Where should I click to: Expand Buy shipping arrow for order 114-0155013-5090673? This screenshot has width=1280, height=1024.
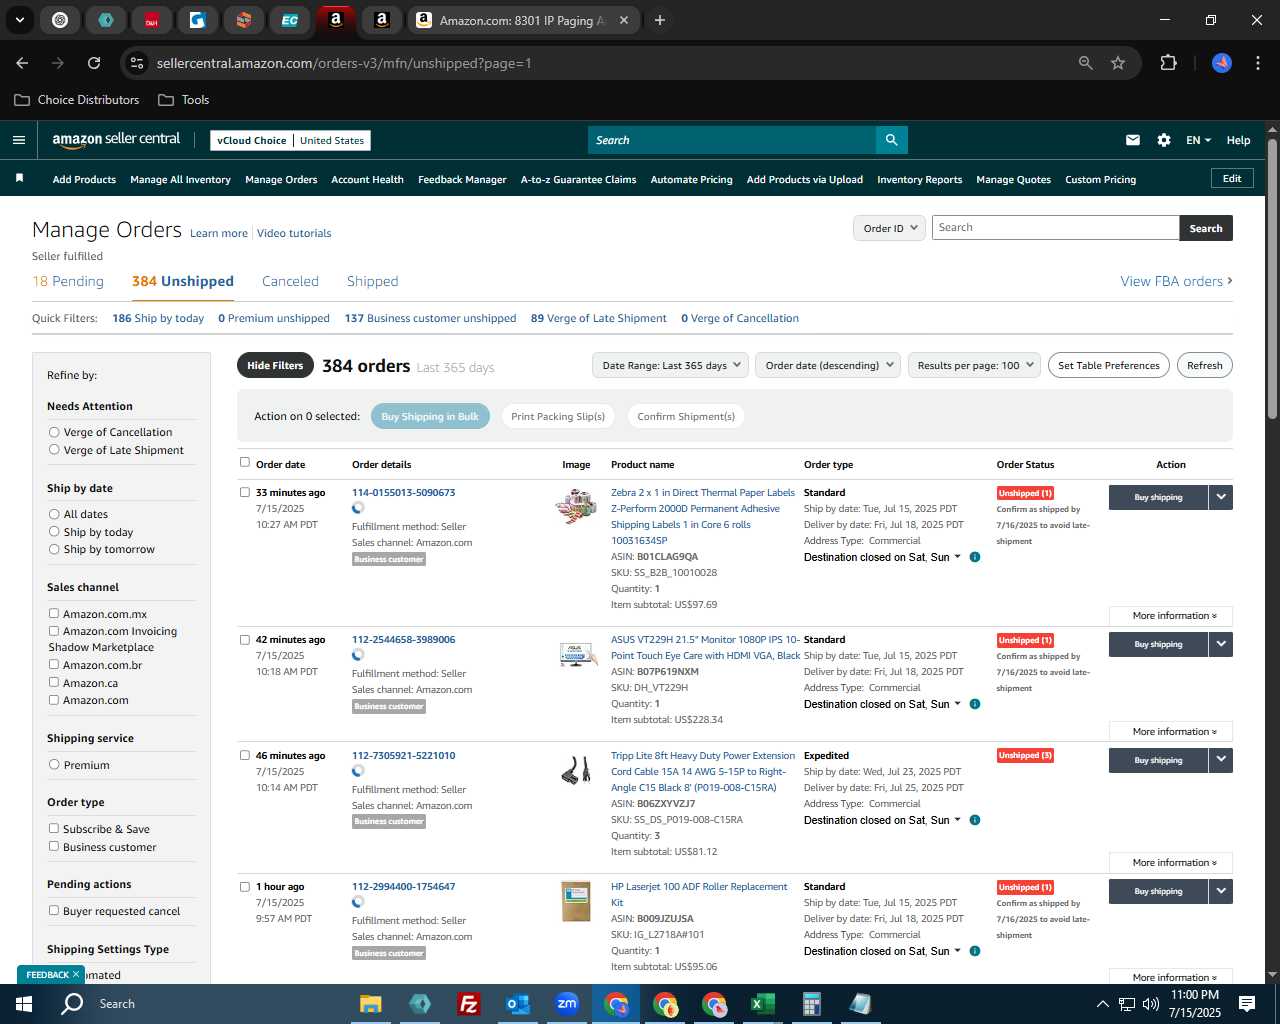coord(1221,497)
